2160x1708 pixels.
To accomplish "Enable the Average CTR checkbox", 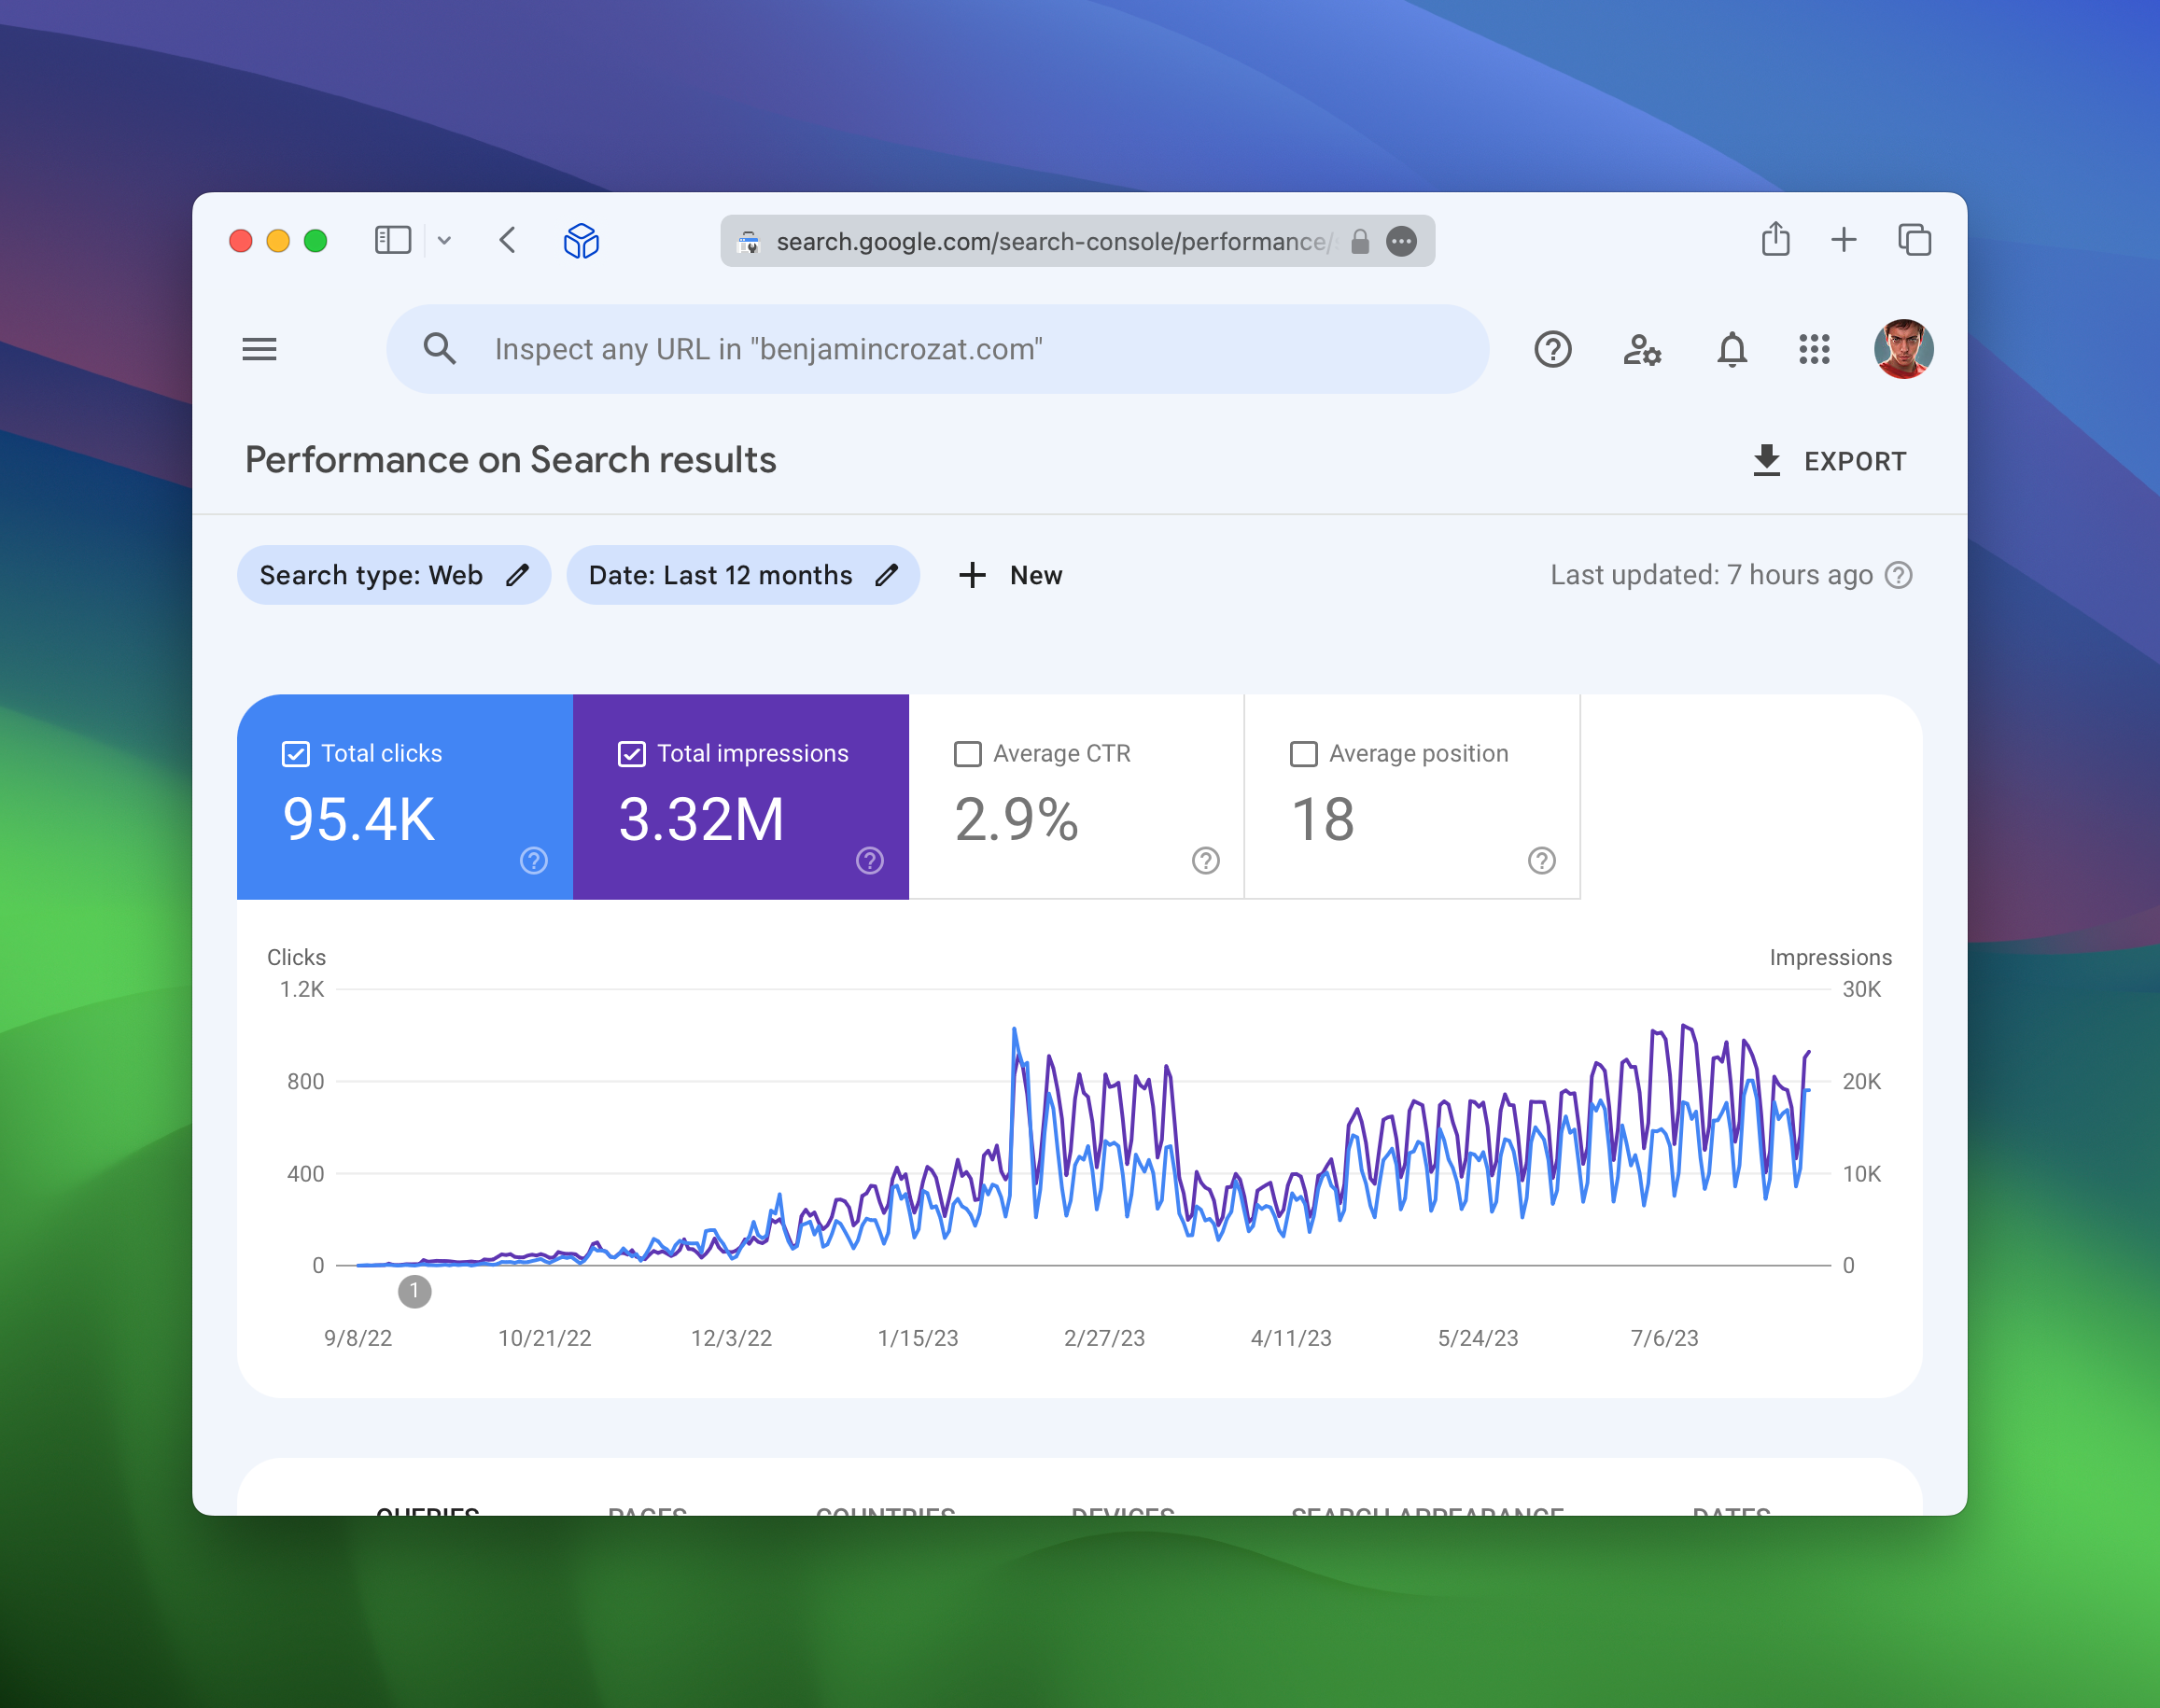I will (x=968, y=754).
